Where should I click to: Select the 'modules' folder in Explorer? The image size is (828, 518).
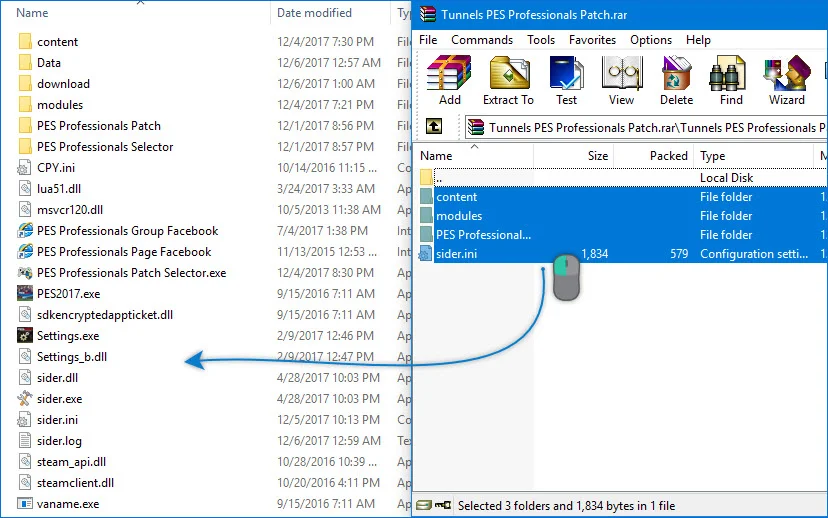point(60,105)
